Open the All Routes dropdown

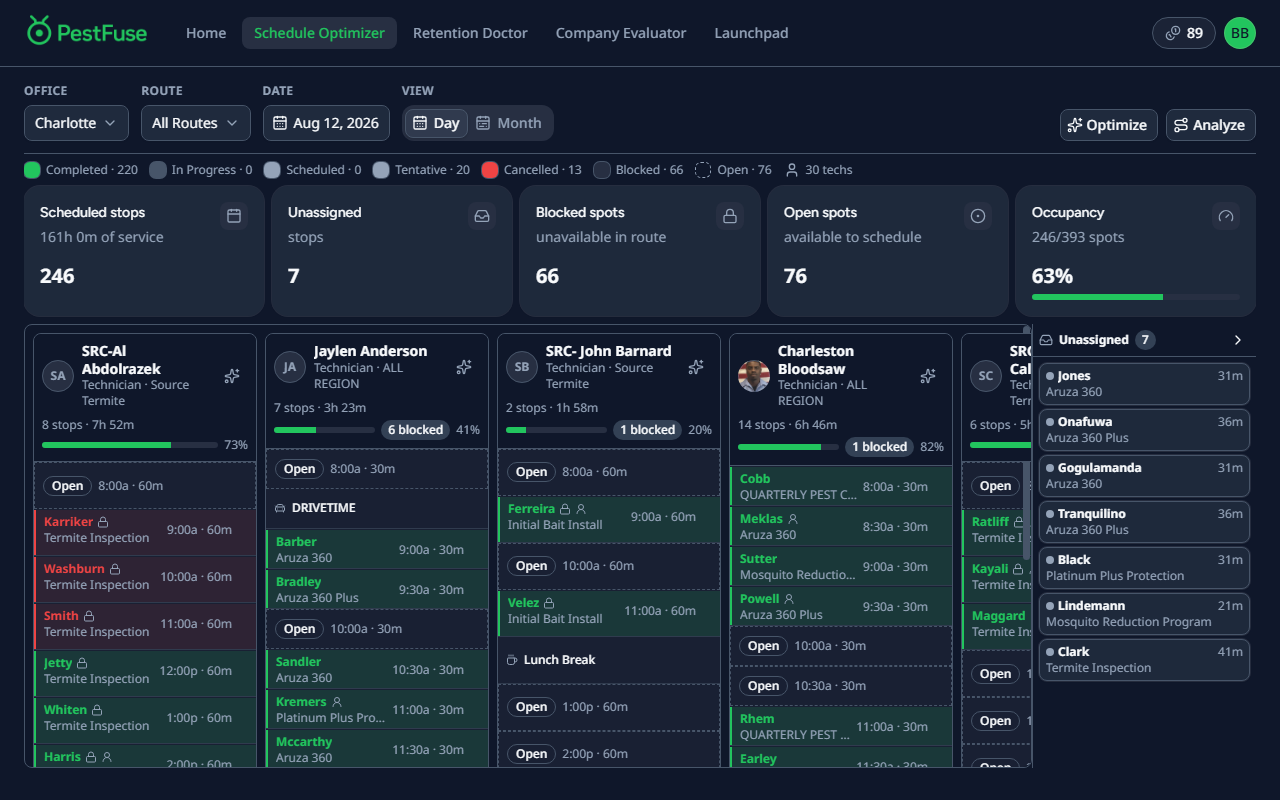[195, 123]
